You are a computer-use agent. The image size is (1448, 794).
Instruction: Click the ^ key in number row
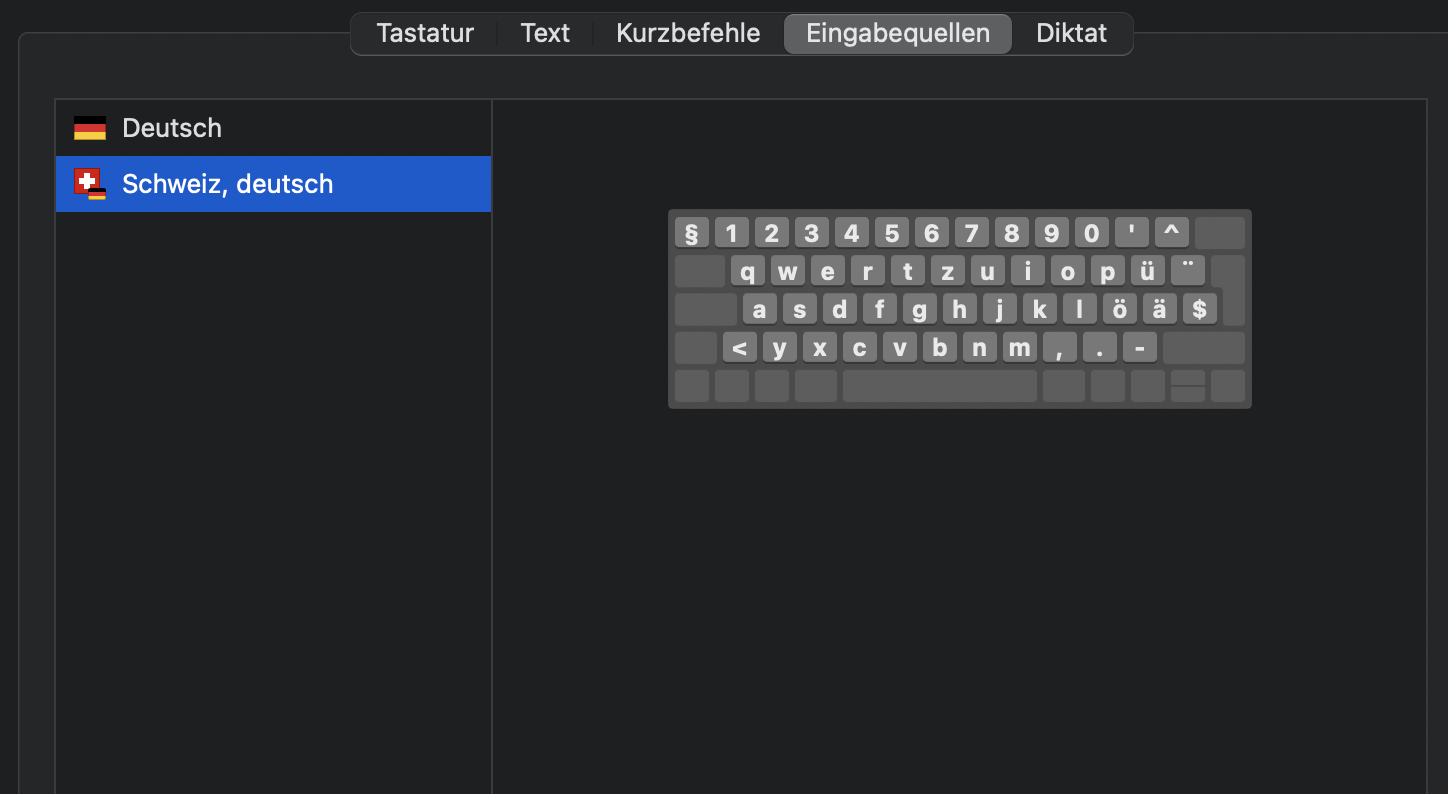(1171, 233)
